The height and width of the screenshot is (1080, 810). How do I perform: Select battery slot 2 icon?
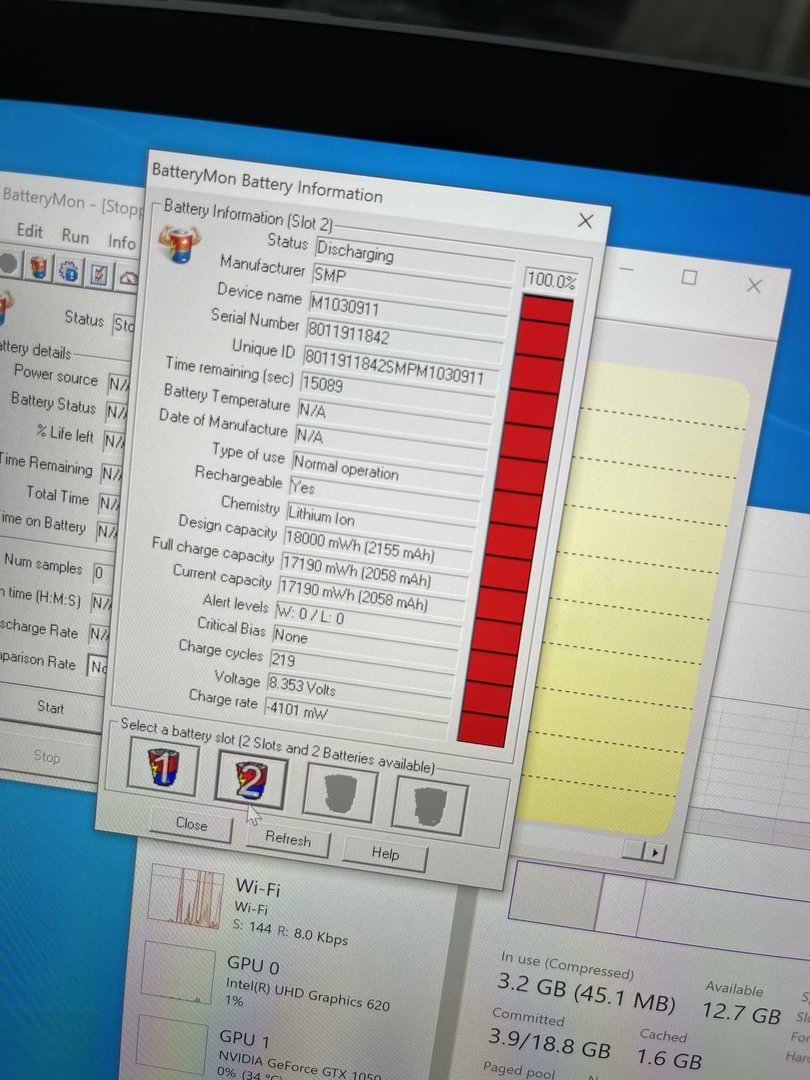coord(253,780)
